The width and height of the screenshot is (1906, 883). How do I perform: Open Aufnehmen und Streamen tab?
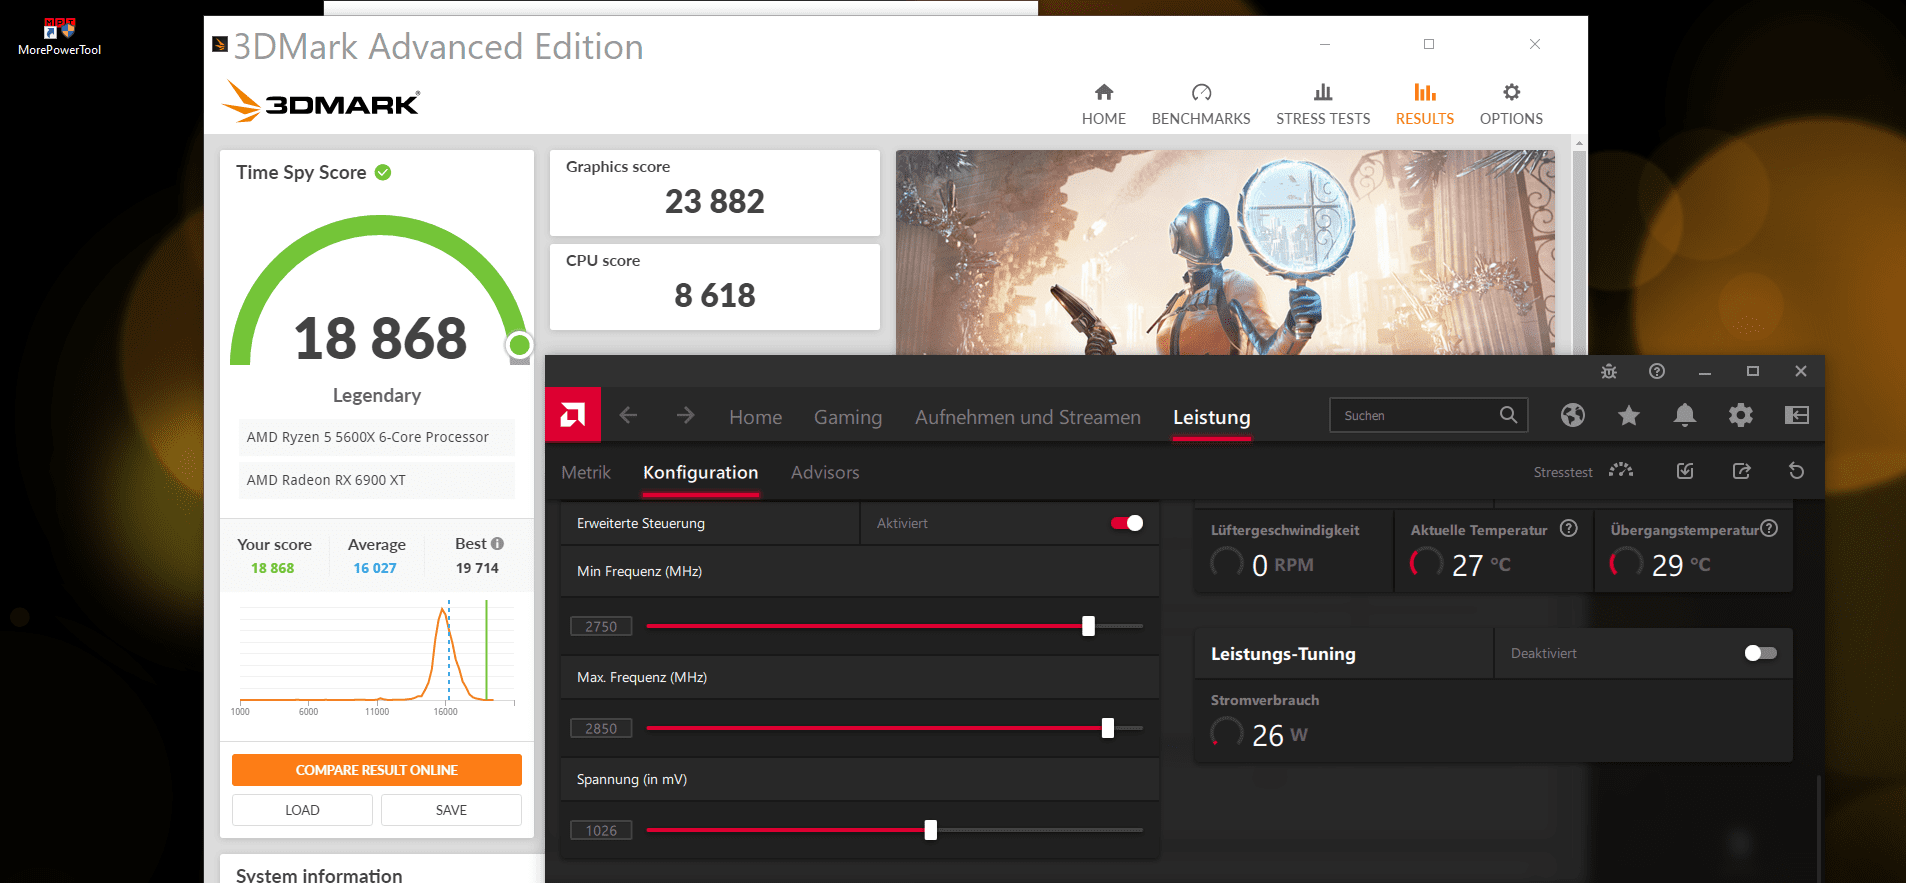coord(1028,417)
